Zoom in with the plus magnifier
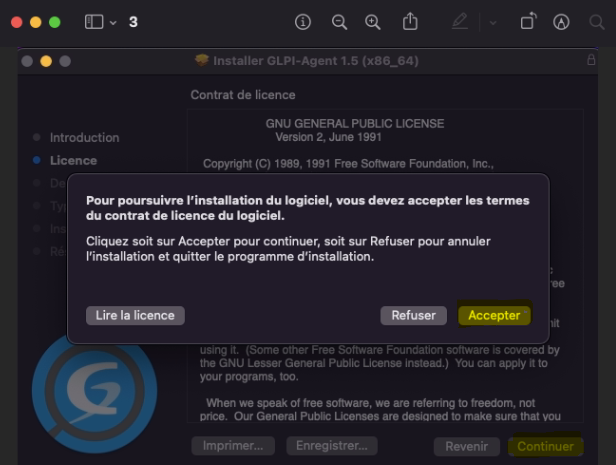 coord(372,22)
